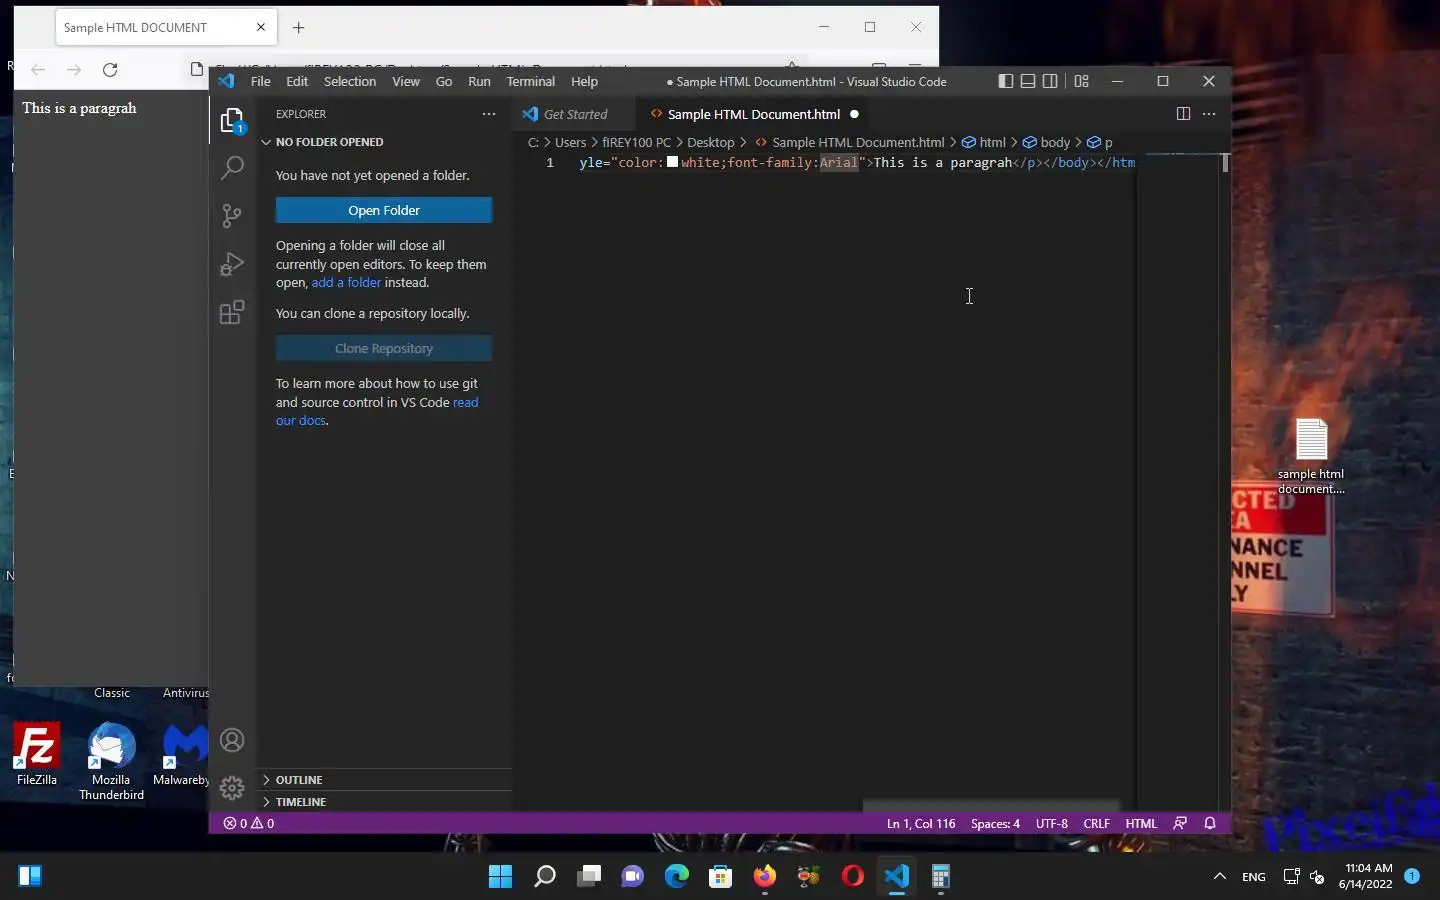Screen dimensions: 1440x900
Task: Open Customize Layout icon in title bar
Action: point(1081,81)
